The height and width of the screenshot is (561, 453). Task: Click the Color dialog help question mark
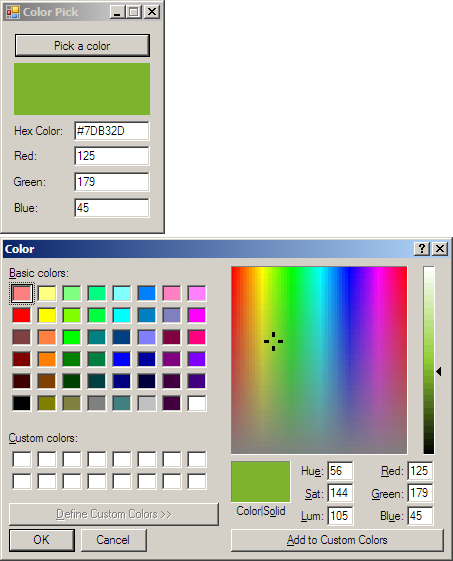coord(422,248)
